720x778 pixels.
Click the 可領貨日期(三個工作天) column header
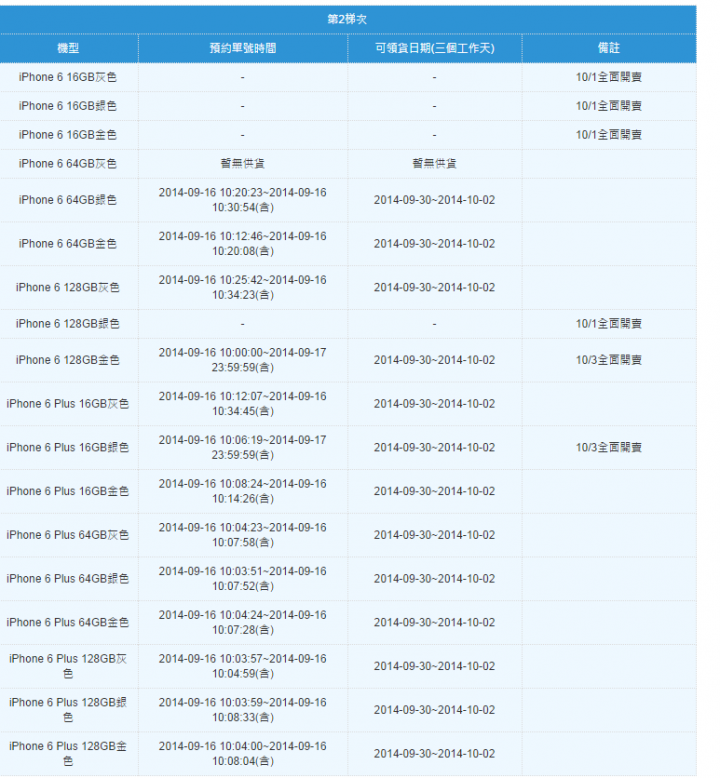pos(435,48)
